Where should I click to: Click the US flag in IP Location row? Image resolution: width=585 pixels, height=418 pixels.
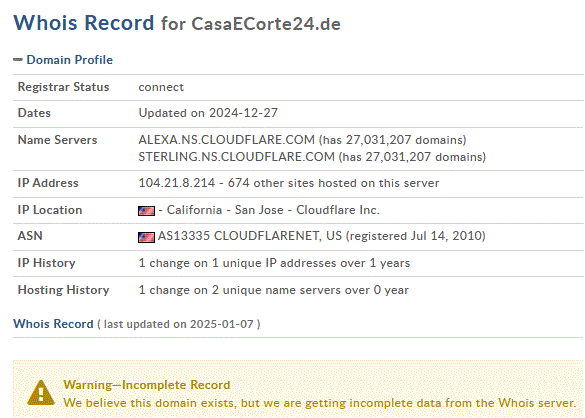tap(146, 211)
